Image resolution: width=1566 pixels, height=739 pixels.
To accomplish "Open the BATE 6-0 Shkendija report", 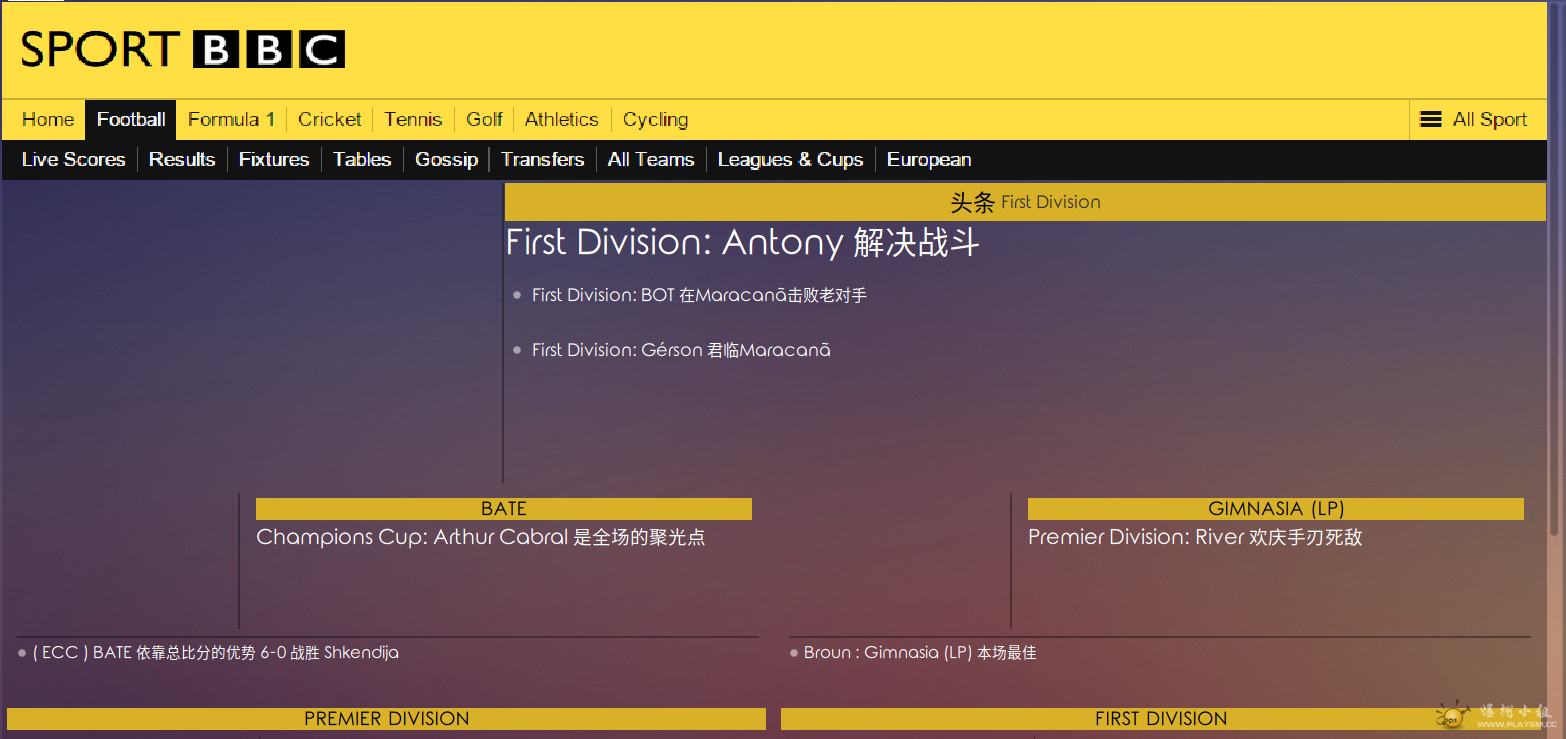I will [x=215, y=653].
